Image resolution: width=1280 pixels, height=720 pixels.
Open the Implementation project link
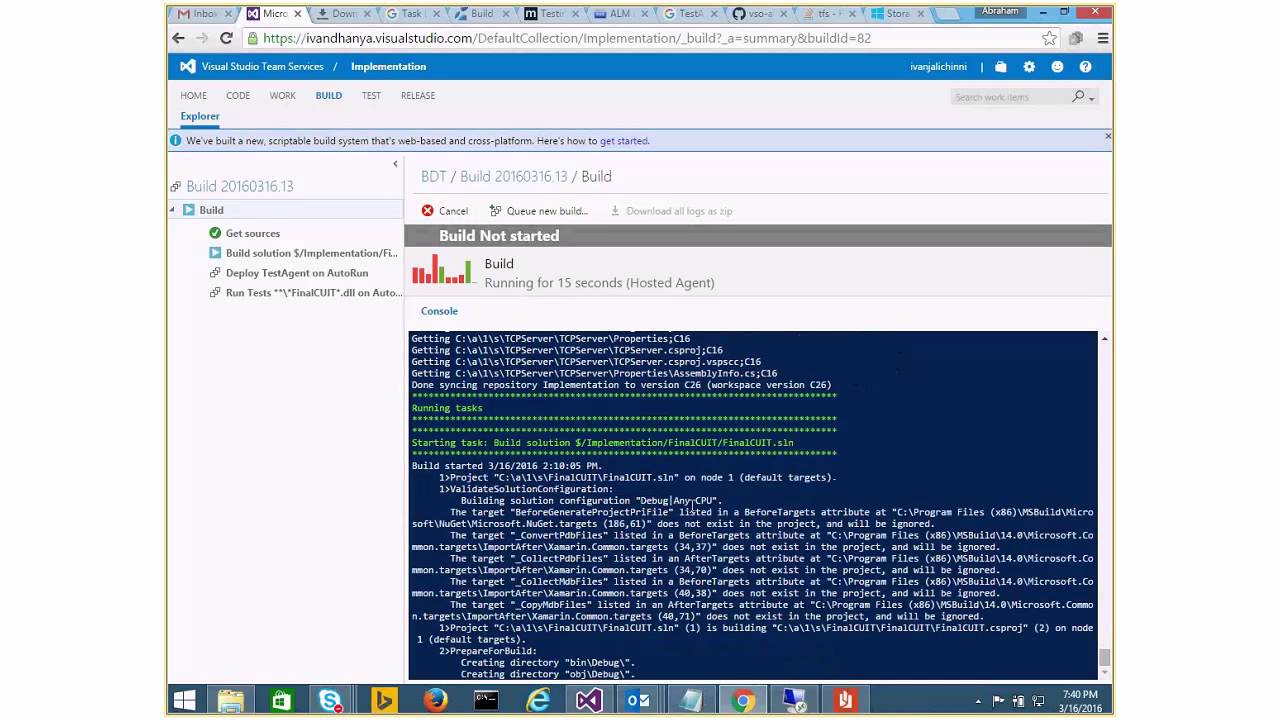click(388, 67)
